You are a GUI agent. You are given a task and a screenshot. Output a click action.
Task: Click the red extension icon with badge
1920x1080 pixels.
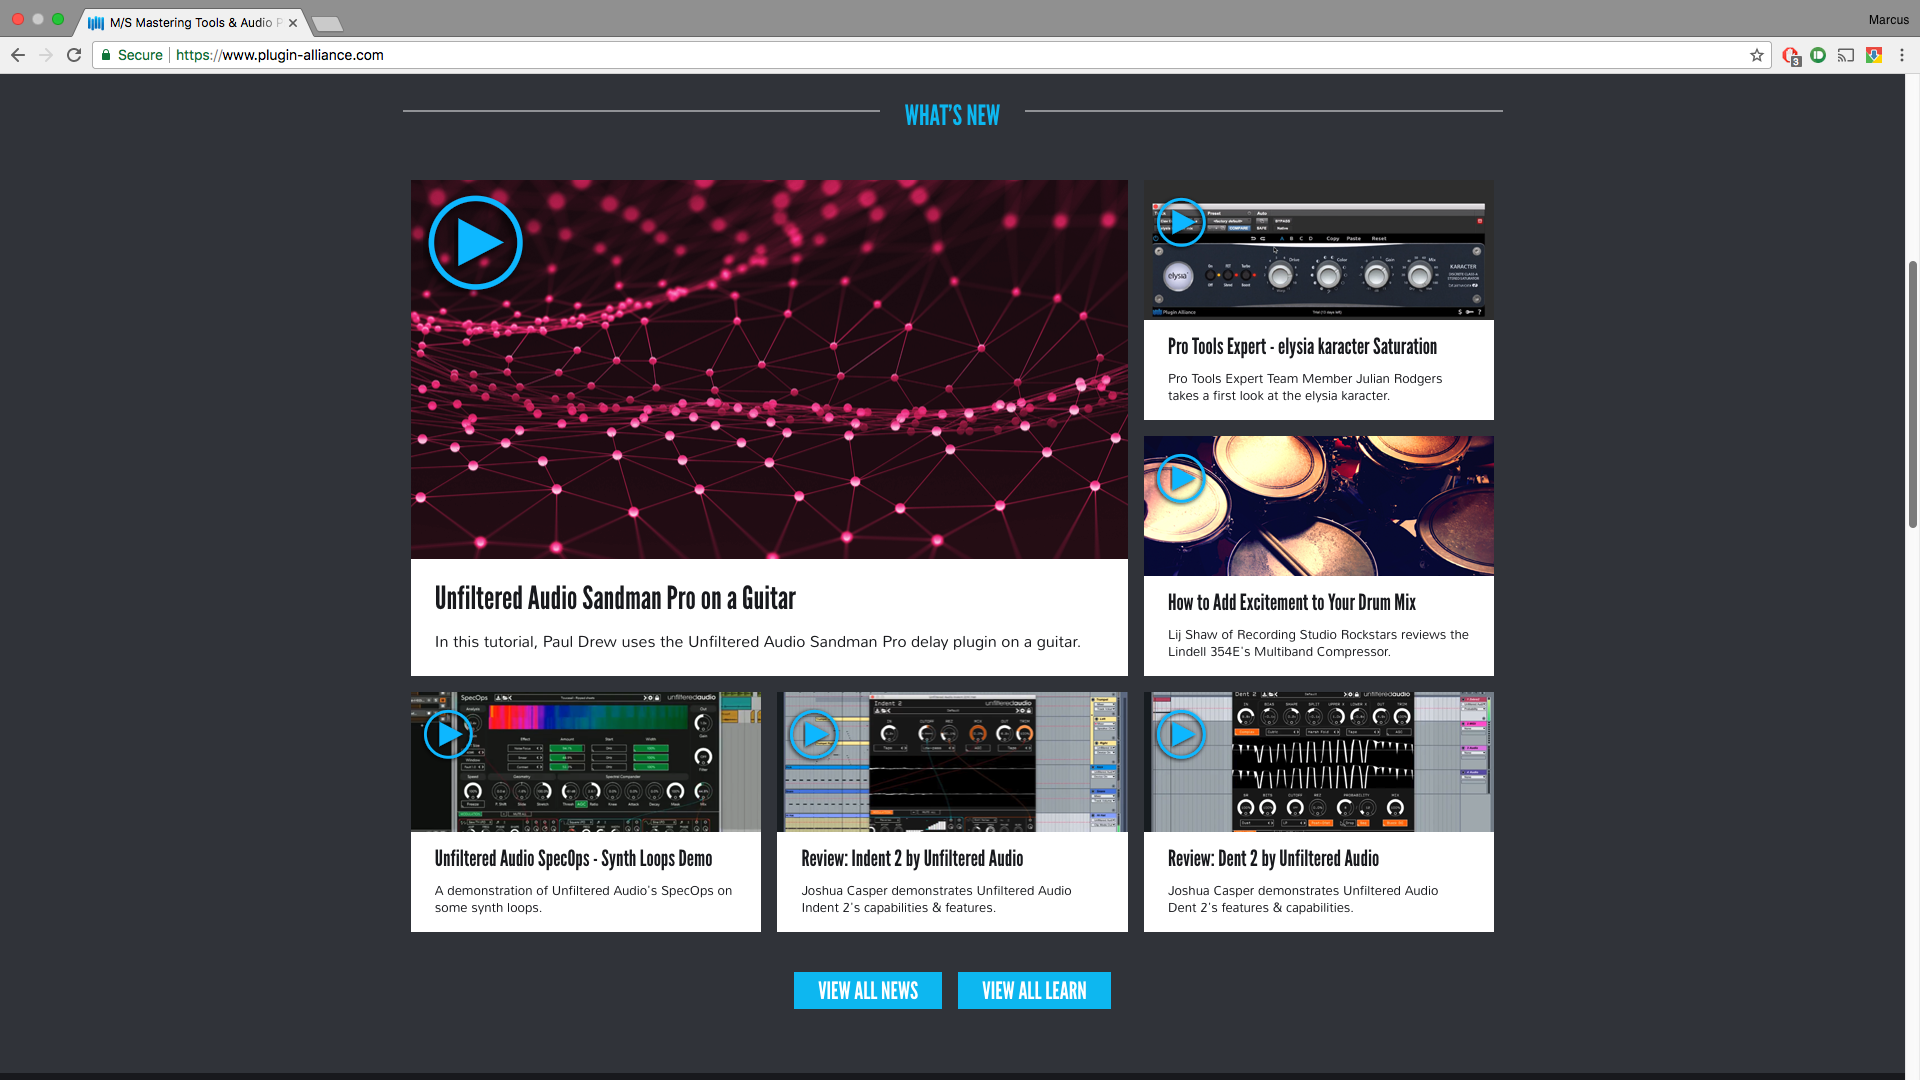click(1791, 56)
